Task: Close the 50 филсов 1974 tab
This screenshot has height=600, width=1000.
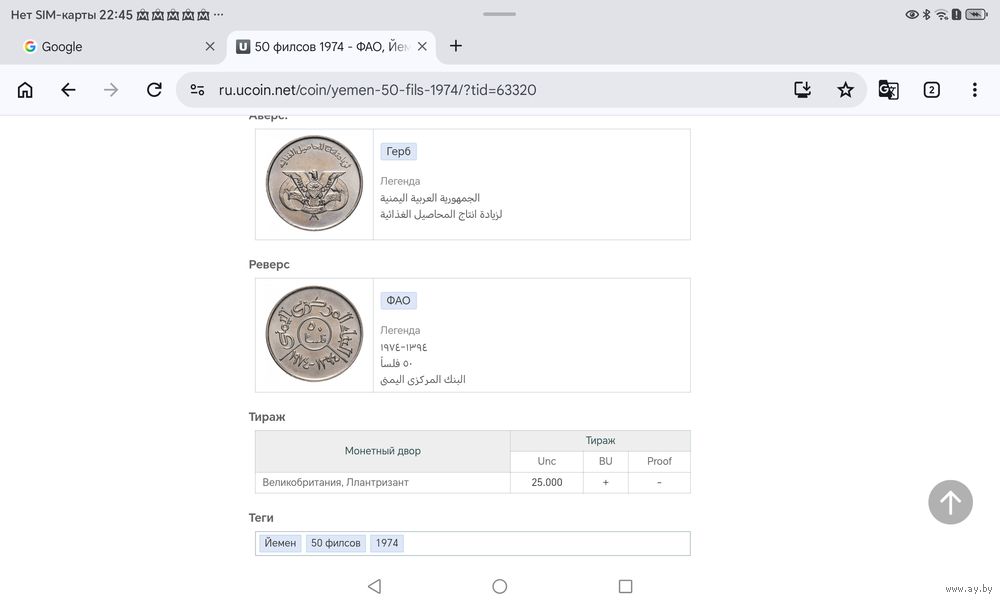Action: click(x=422, y=47)
